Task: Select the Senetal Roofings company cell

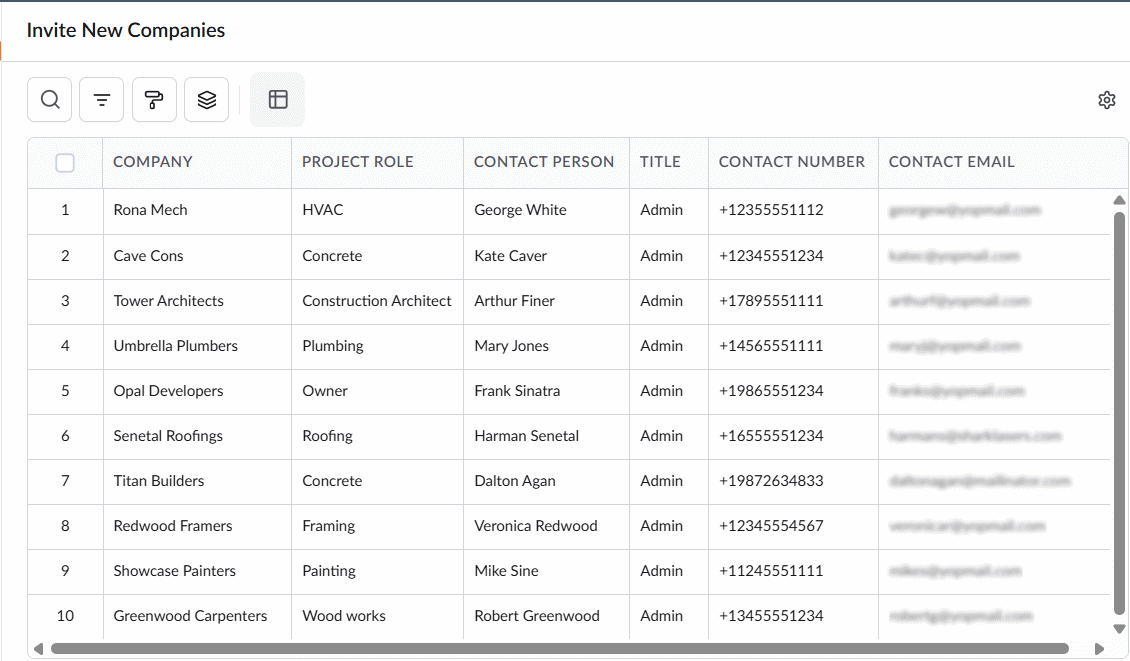Action: point(197,436)
